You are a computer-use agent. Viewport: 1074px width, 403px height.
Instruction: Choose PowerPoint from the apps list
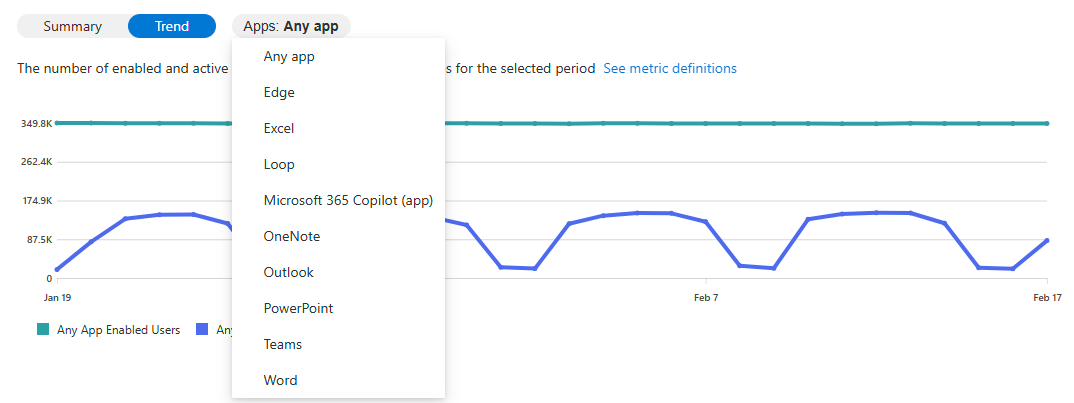(298, 309)
